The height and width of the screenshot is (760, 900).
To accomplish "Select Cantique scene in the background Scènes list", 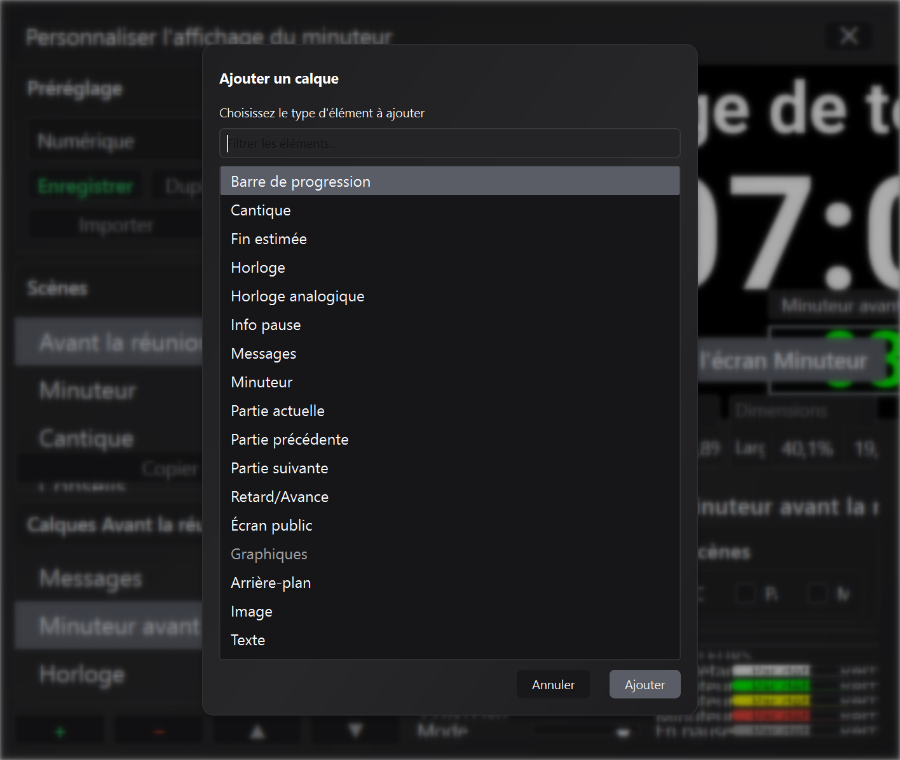I will coord(109,438).
